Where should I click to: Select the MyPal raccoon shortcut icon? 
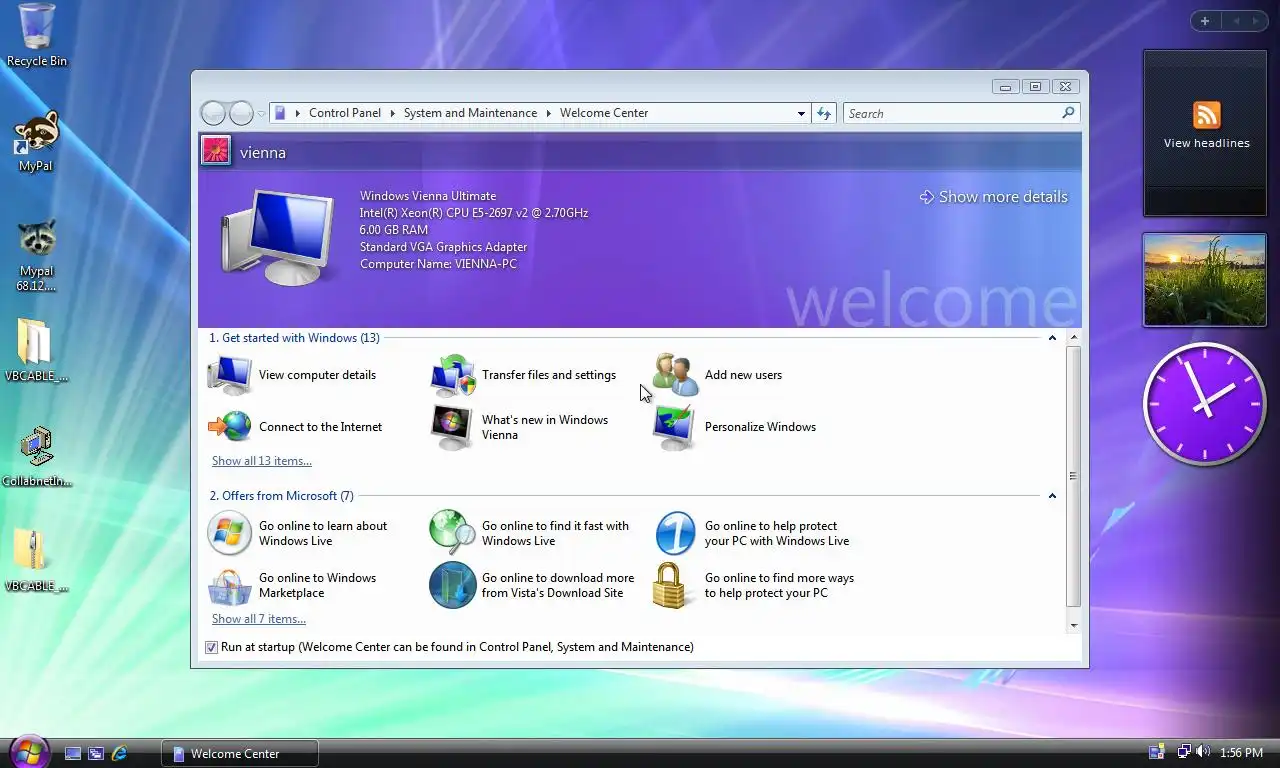coord(37,132)
